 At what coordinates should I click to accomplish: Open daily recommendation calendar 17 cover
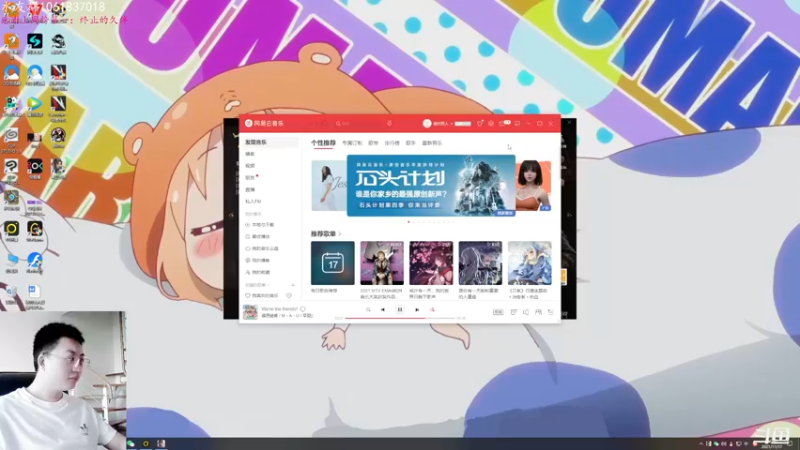pyautogui.click(x=333, y=263)
